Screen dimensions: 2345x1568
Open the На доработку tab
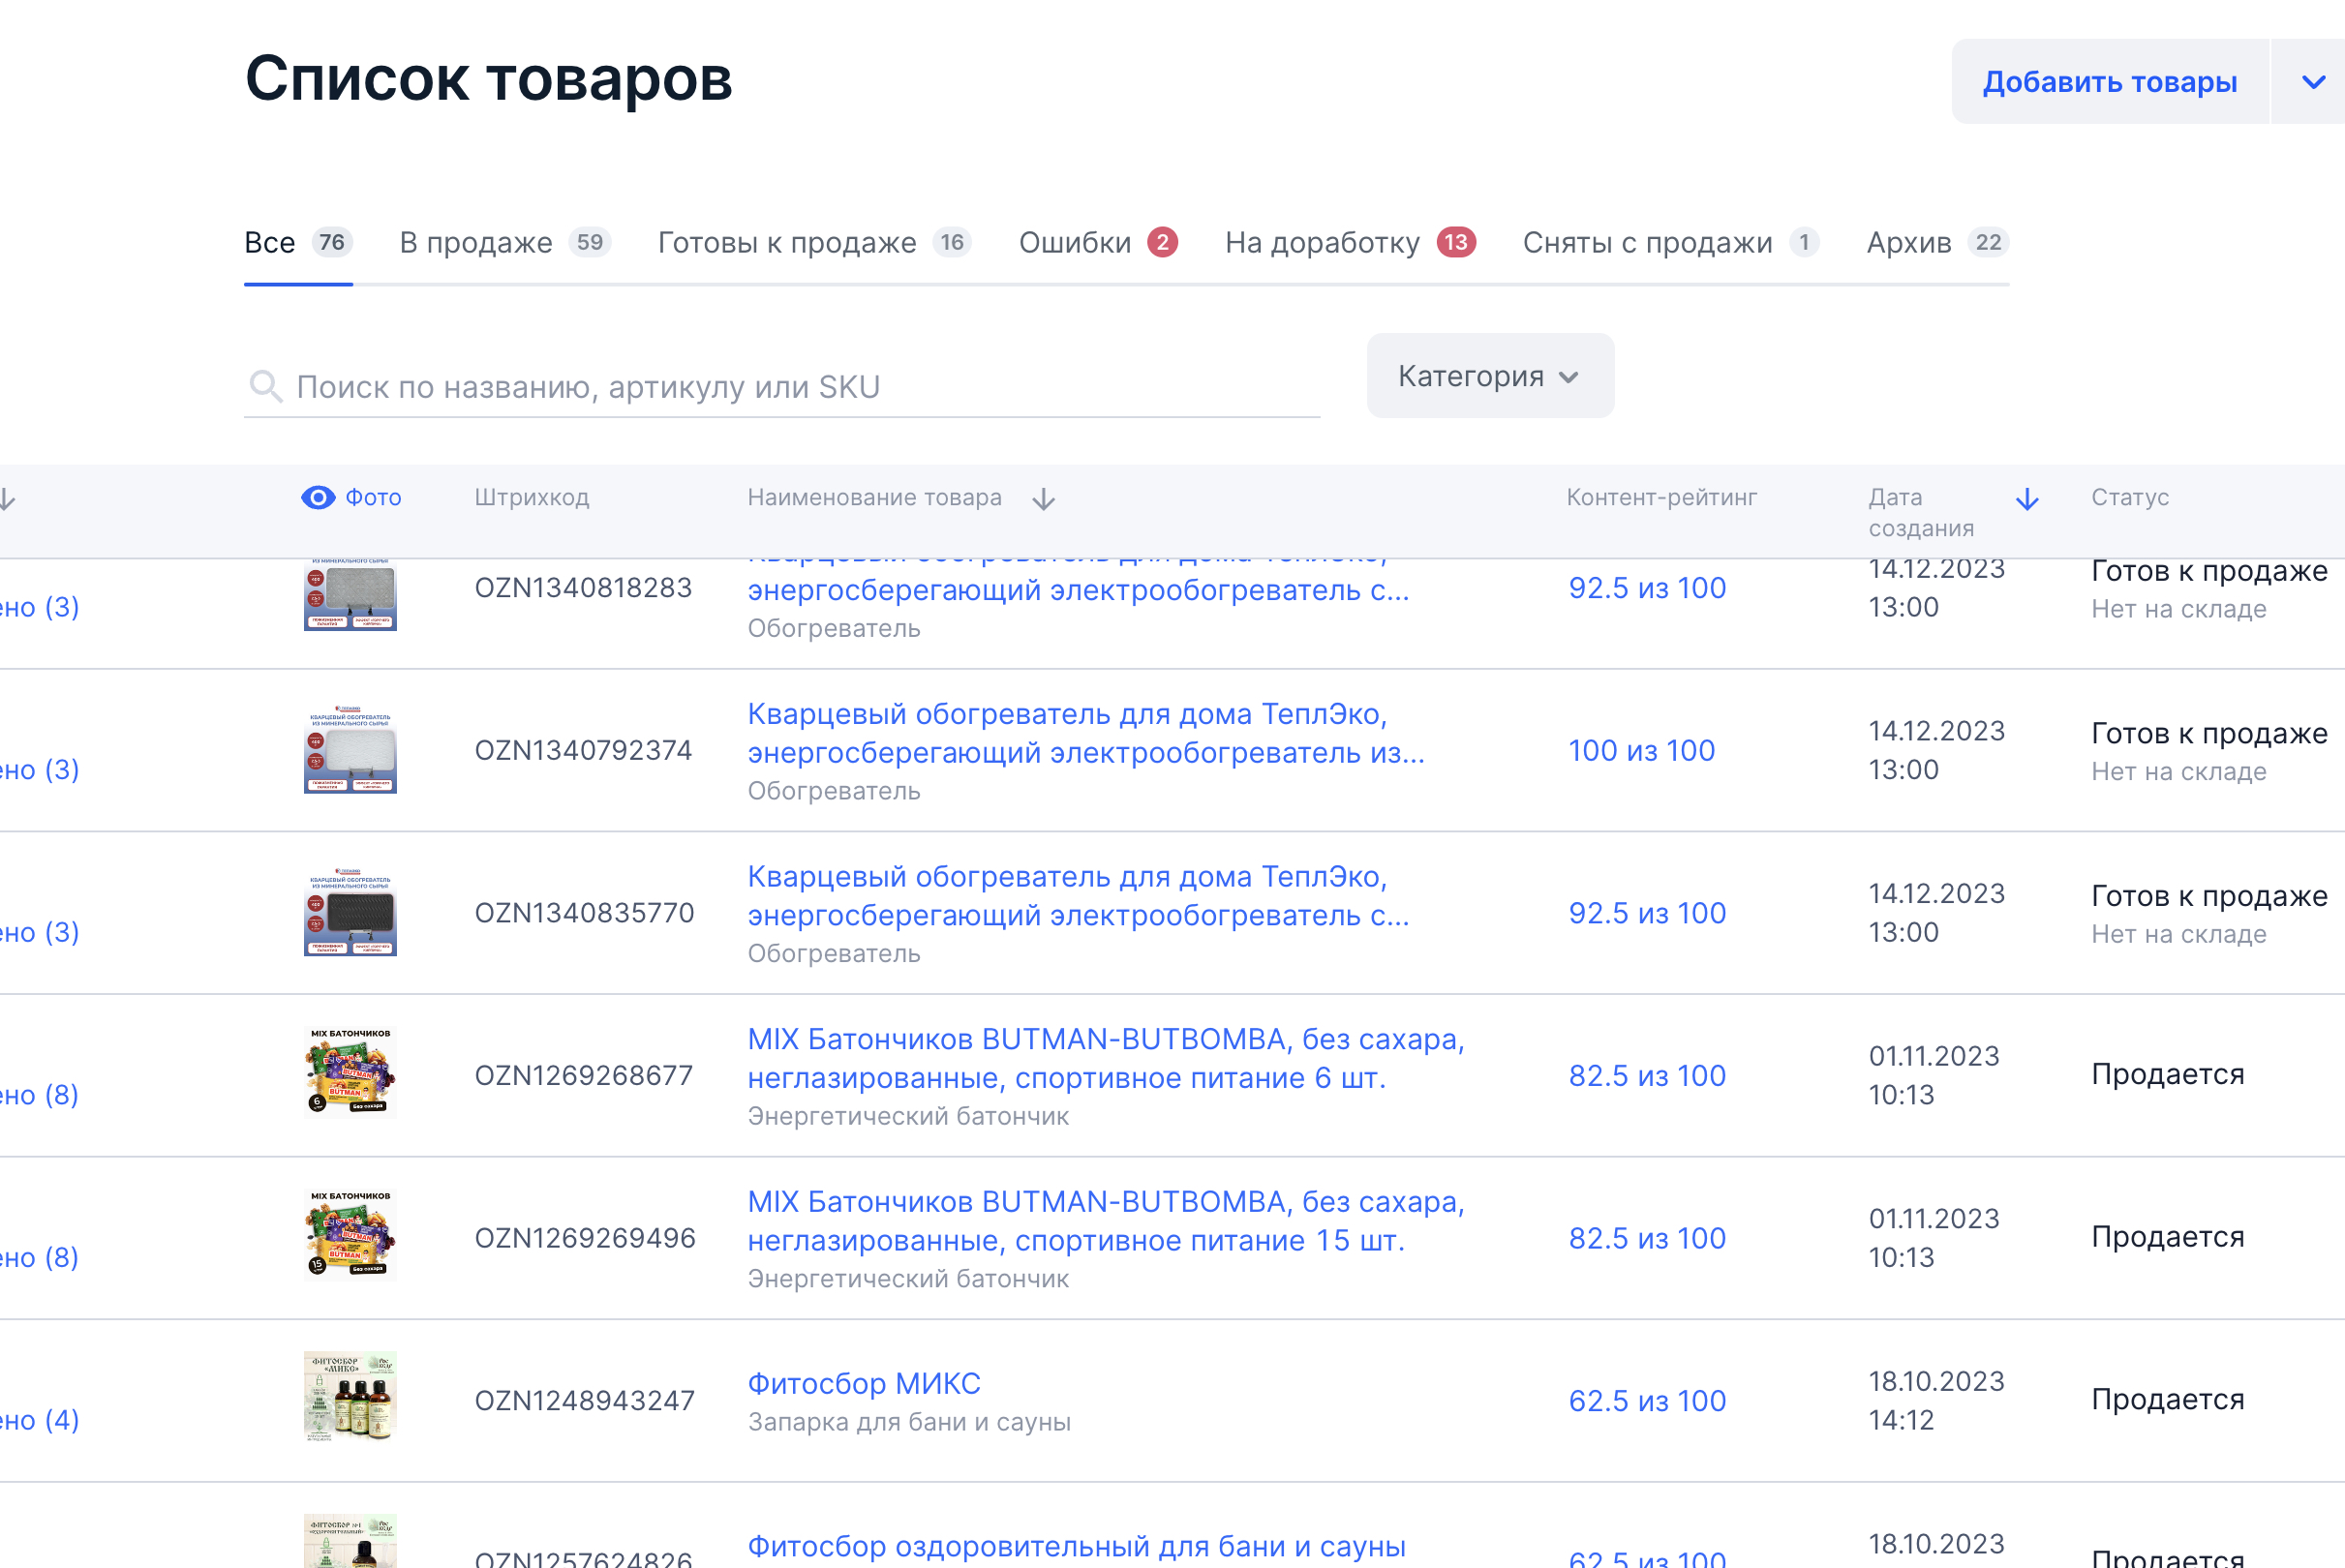(x=1350, y=242)
